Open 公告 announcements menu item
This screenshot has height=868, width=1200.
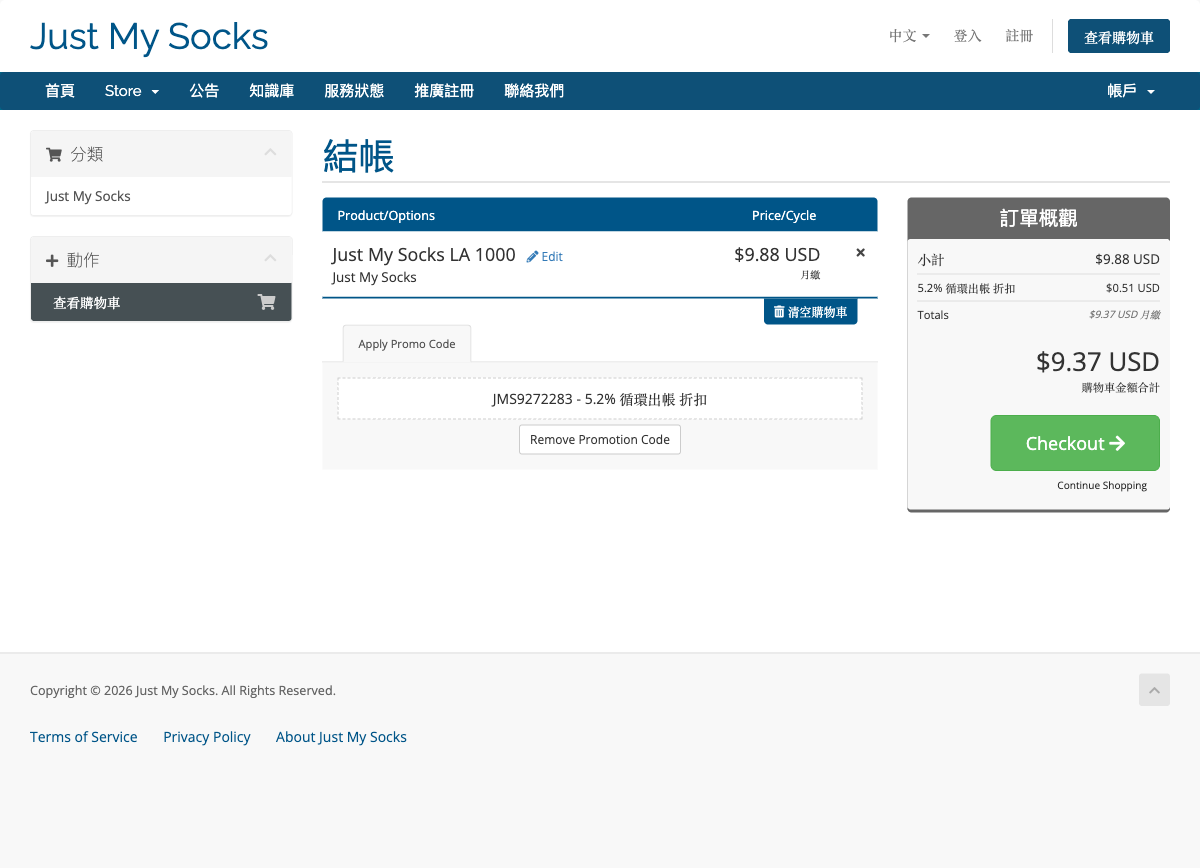[204, 91]
